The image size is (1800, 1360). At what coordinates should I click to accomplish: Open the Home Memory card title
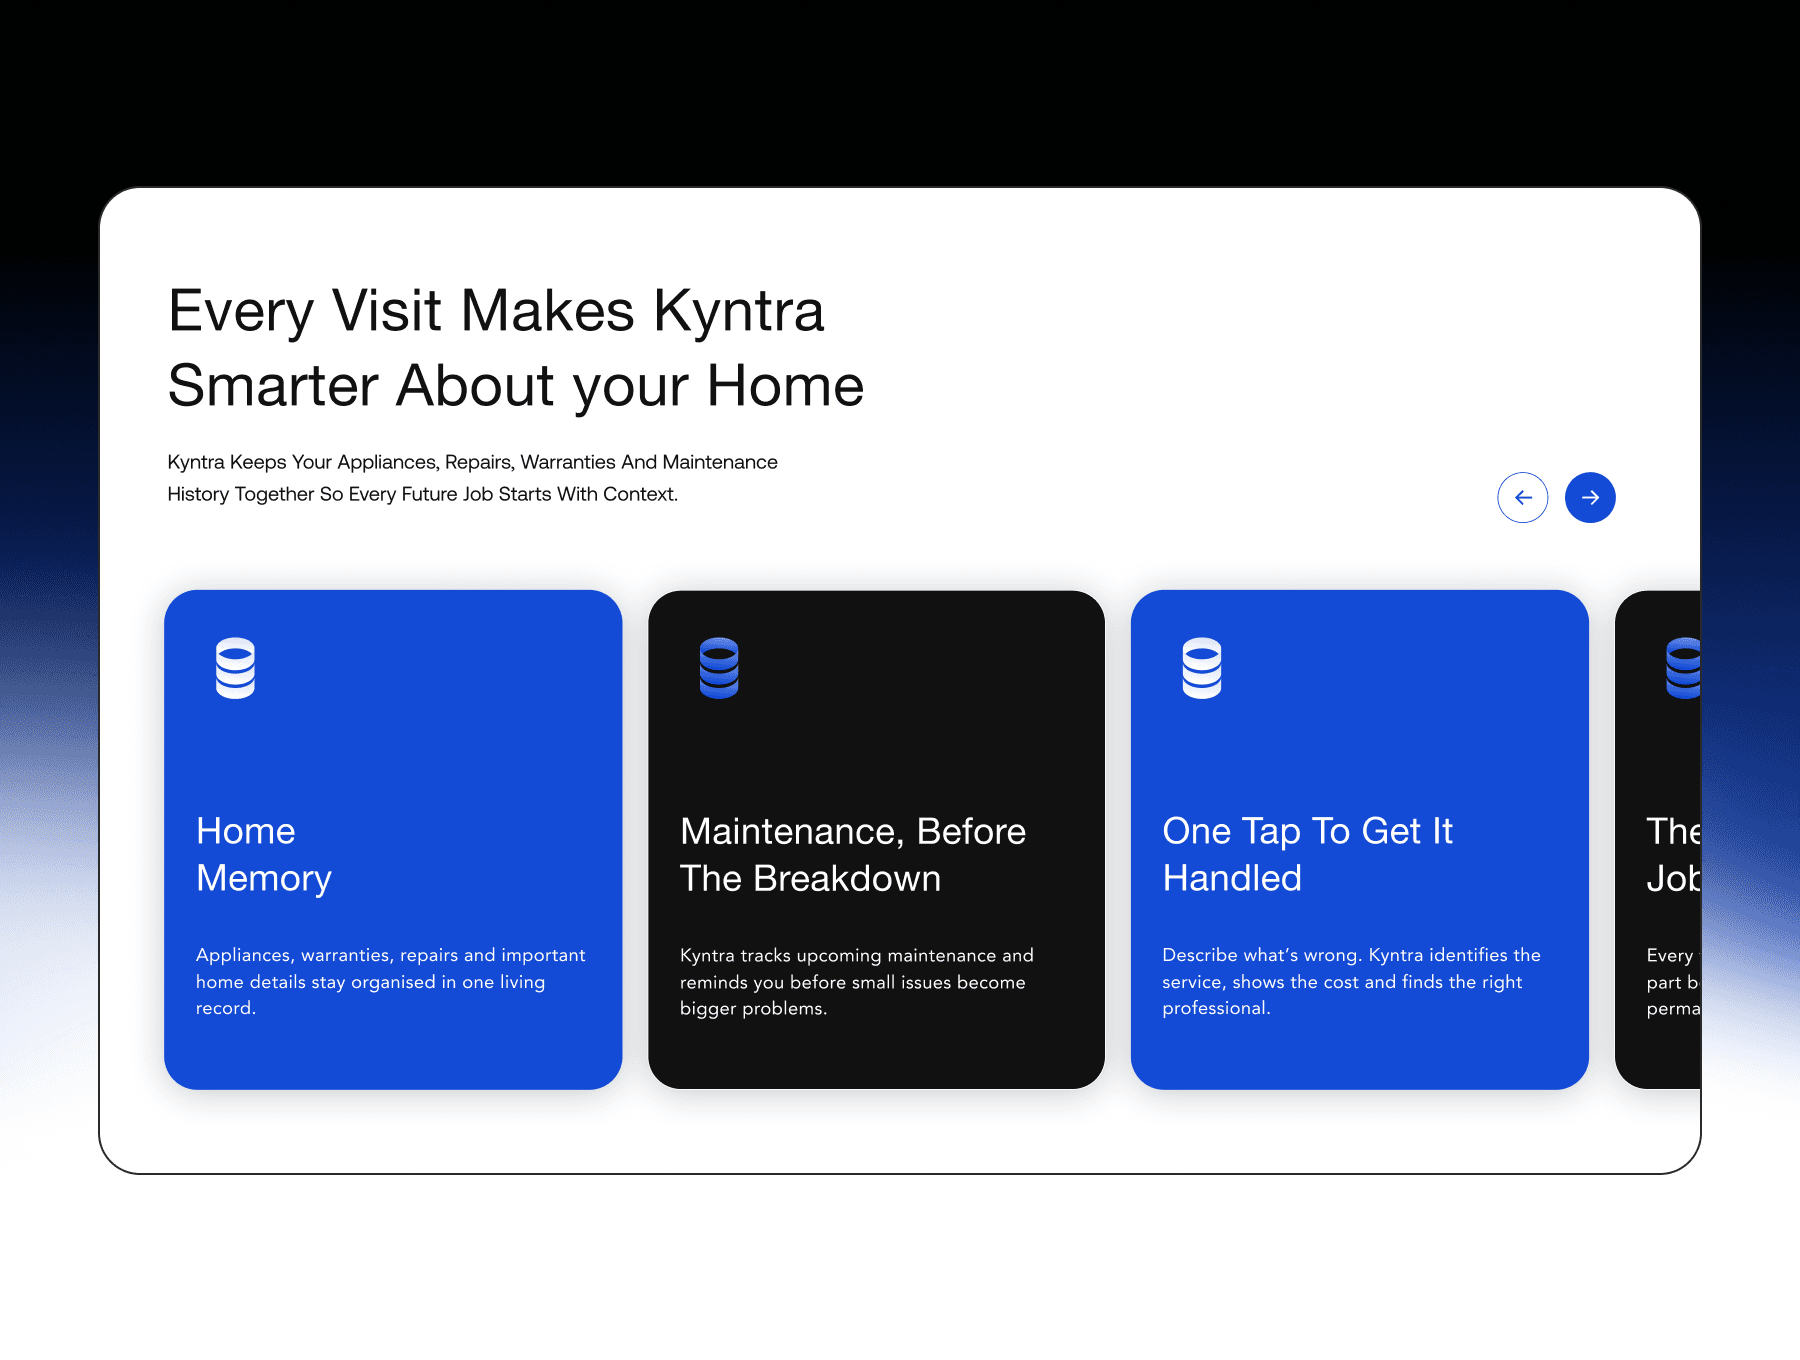(x=264, y=855)
